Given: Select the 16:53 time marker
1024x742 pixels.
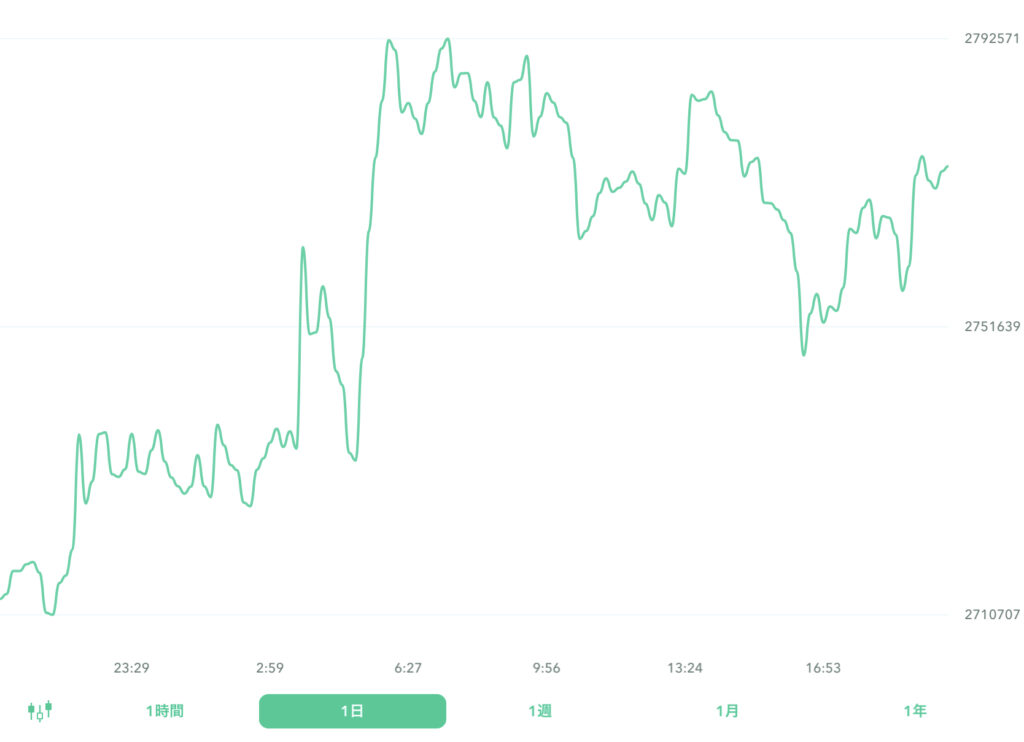Looking at the screenshot, I should pyautogui.click(x=822, y=667).
